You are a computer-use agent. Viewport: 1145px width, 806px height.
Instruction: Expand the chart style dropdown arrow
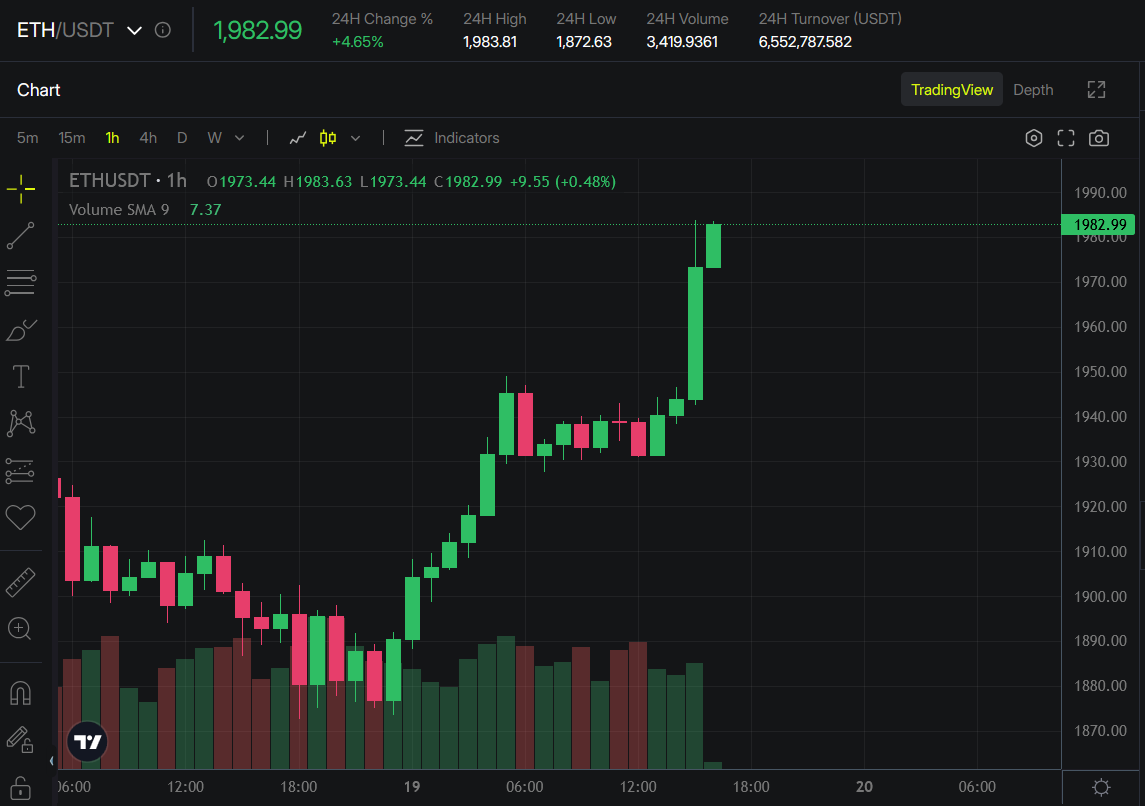point(356,138)
